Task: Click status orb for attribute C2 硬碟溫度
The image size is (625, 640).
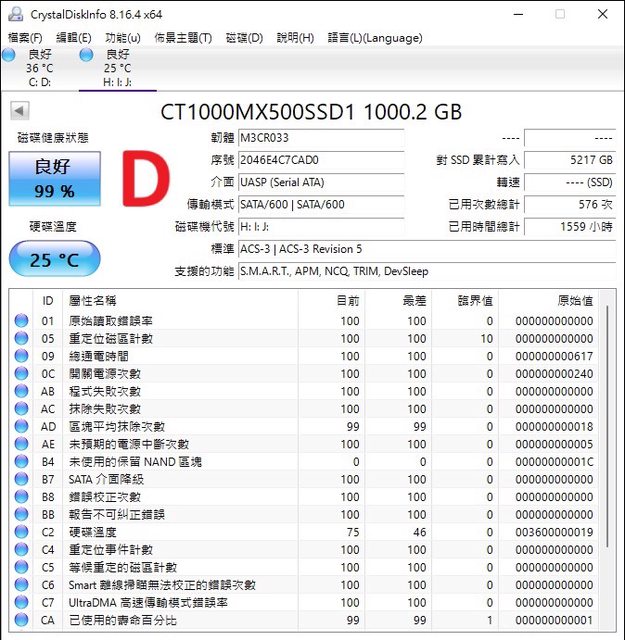Action: pyautogui.click(x=21, y=532)
